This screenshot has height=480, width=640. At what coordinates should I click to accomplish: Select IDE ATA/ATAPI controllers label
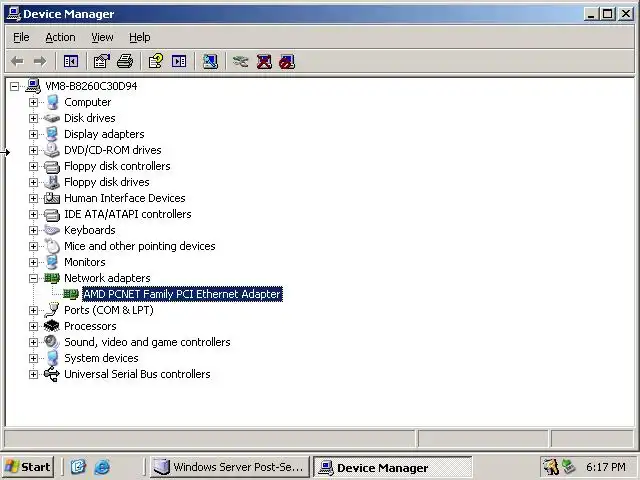coord(128,214)
